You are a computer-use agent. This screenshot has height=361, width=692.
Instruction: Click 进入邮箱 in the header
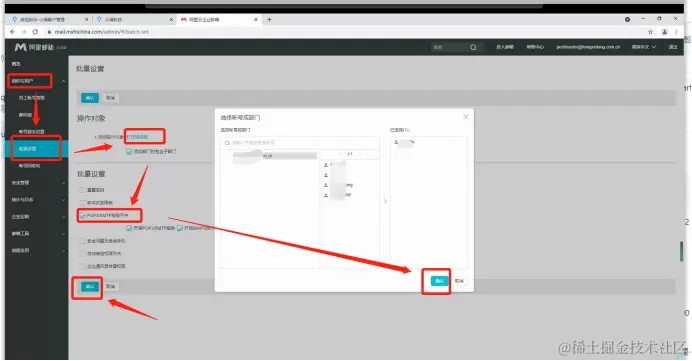coord(505,47)
